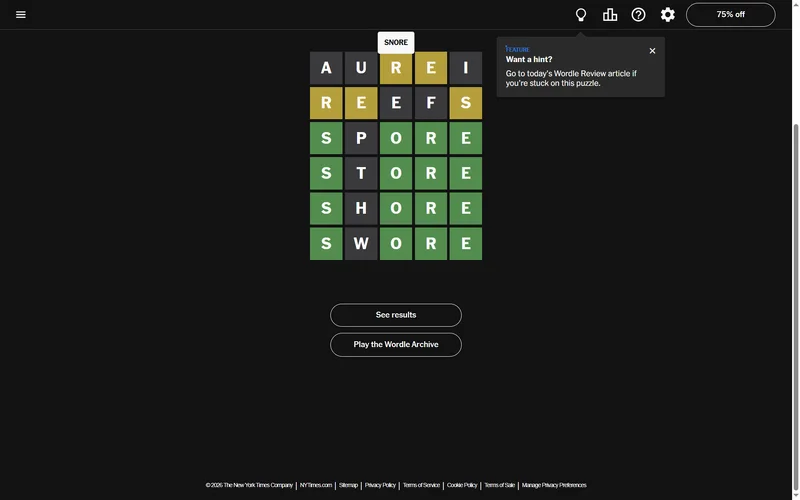Click the SNORE answer toast
800x500 pixels.
(x=396, y=42)
